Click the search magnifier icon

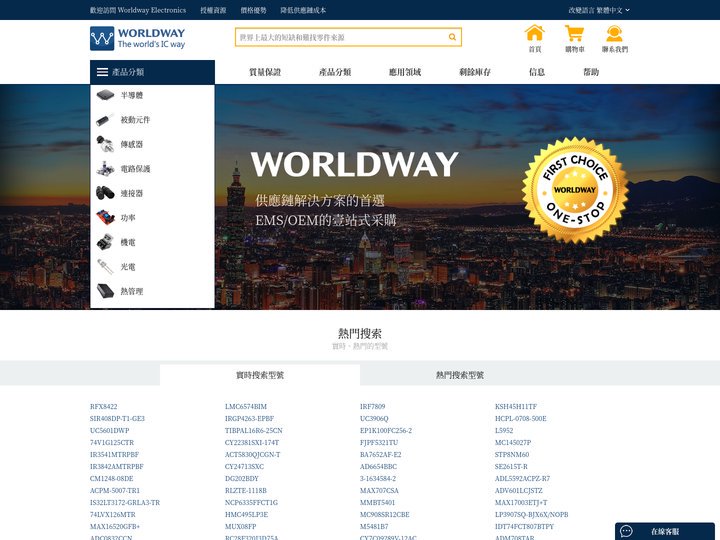click(452, 37)
